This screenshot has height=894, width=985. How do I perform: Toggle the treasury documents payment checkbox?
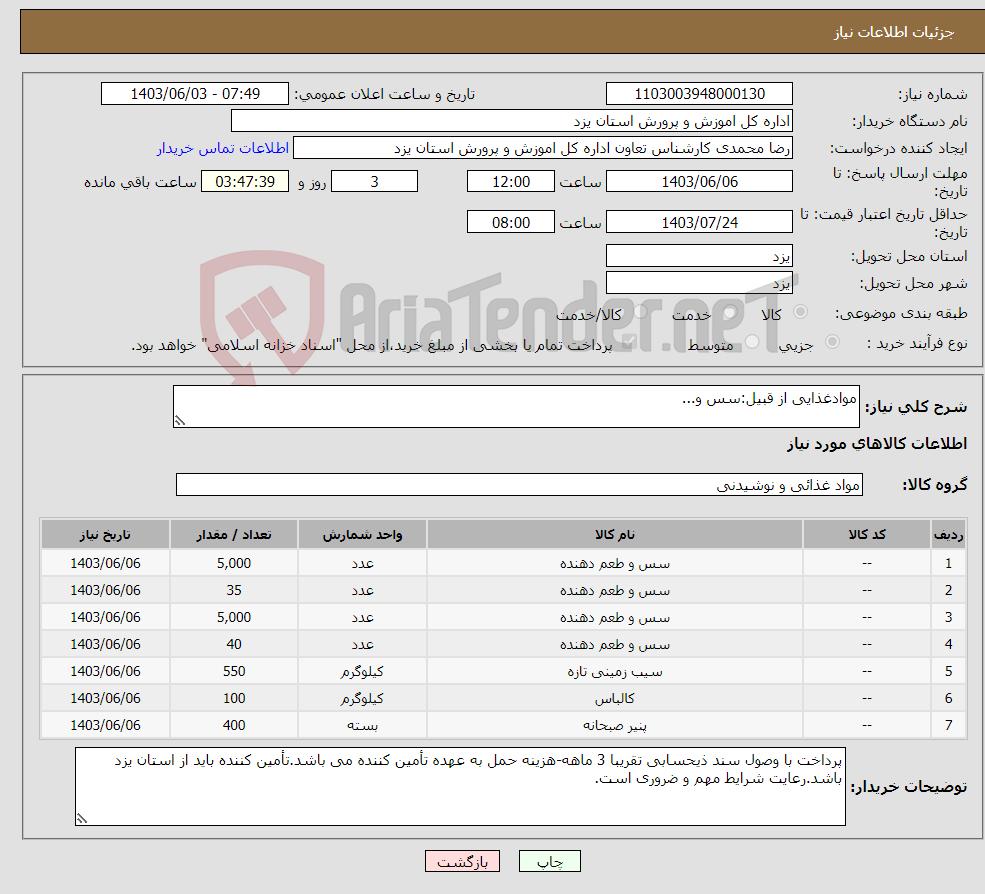point(629,342)
